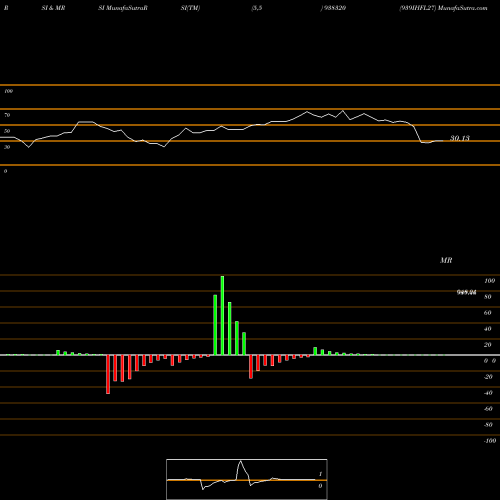The width and height of the screenshot is (500, 500).
Task: Click the longest red histogram bar
Action: pyautogui.click(x=108, y=374)
